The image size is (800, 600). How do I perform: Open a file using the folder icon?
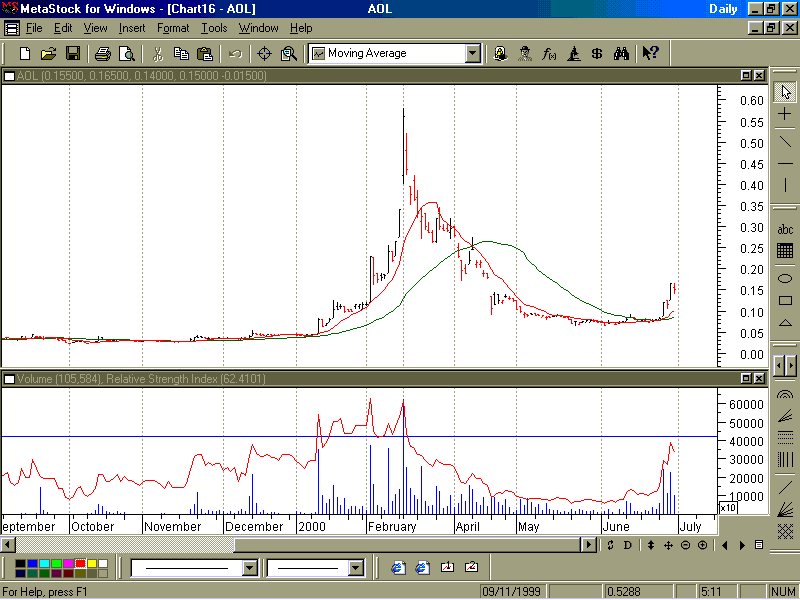tap(48, 54)
